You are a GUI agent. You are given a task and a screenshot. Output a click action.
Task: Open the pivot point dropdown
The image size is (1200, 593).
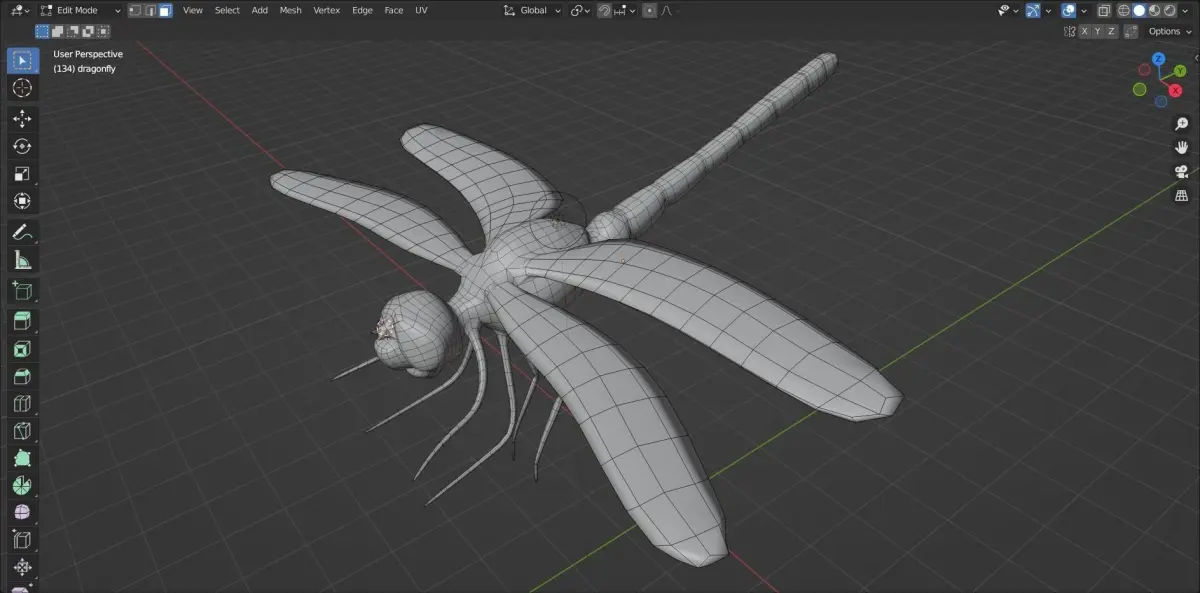point(580,10)
